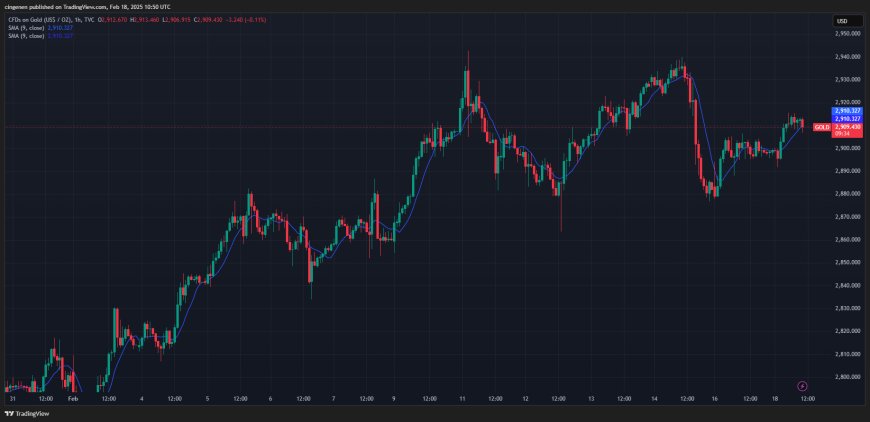Viewport: 870px width, 422px height.
Task: Select the red 2,909.430 current price label
Action: click(847, 126)
